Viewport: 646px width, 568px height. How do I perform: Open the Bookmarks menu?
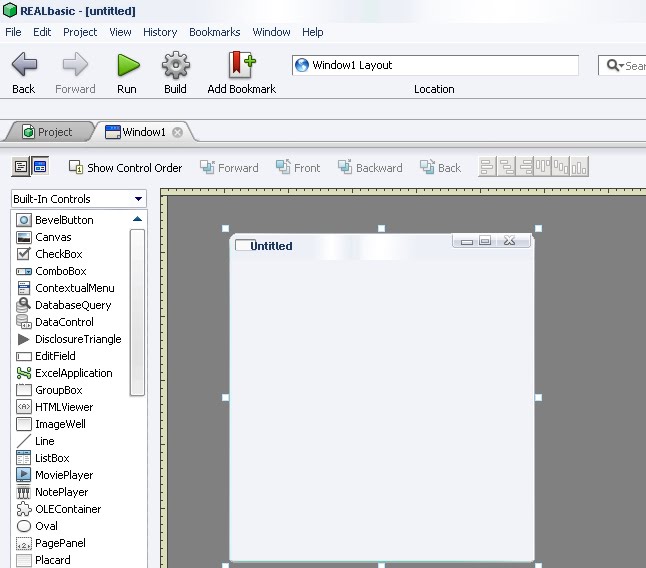click(x=215, y=32)
